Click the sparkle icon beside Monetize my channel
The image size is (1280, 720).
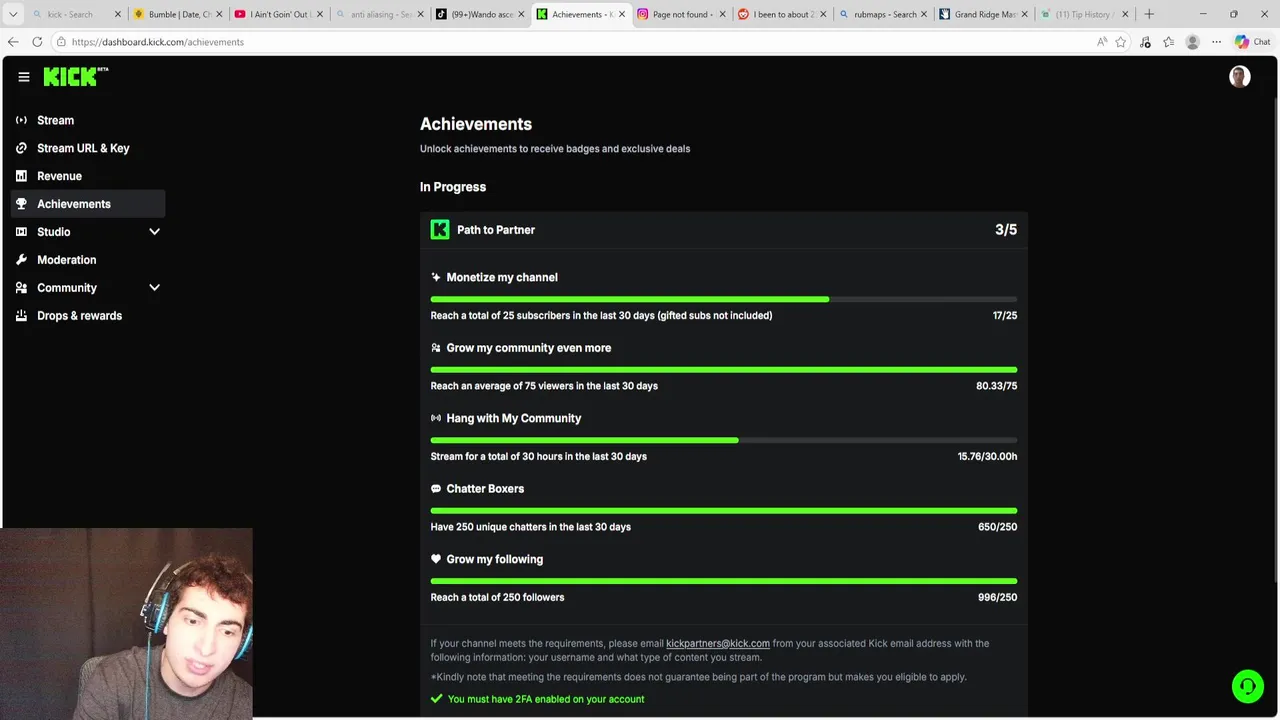[436, 277]
